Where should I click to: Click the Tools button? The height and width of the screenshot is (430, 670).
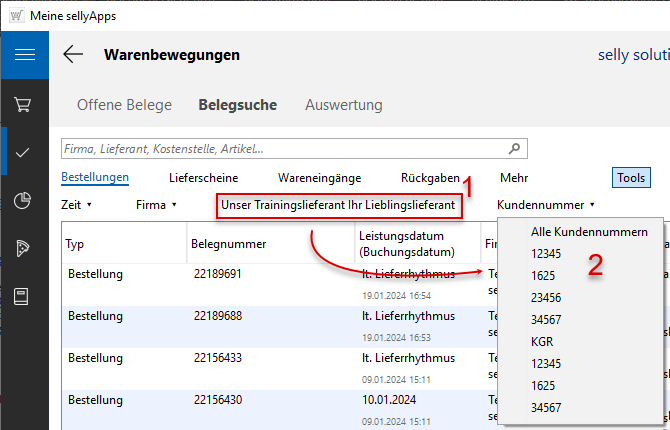coord(631,178)
